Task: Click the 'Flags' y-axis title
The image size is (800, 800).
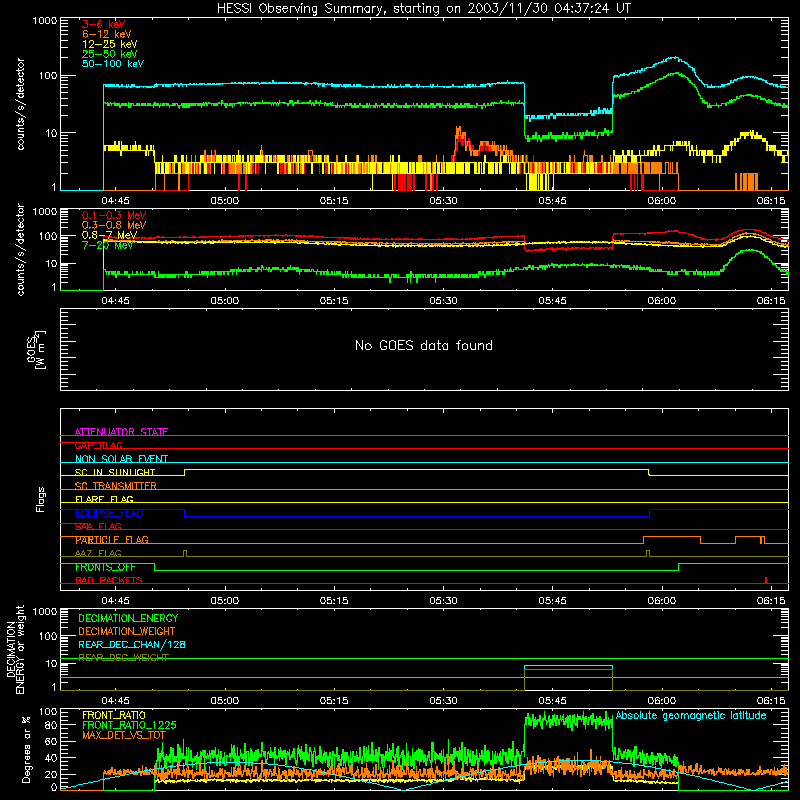Action: 40,499
